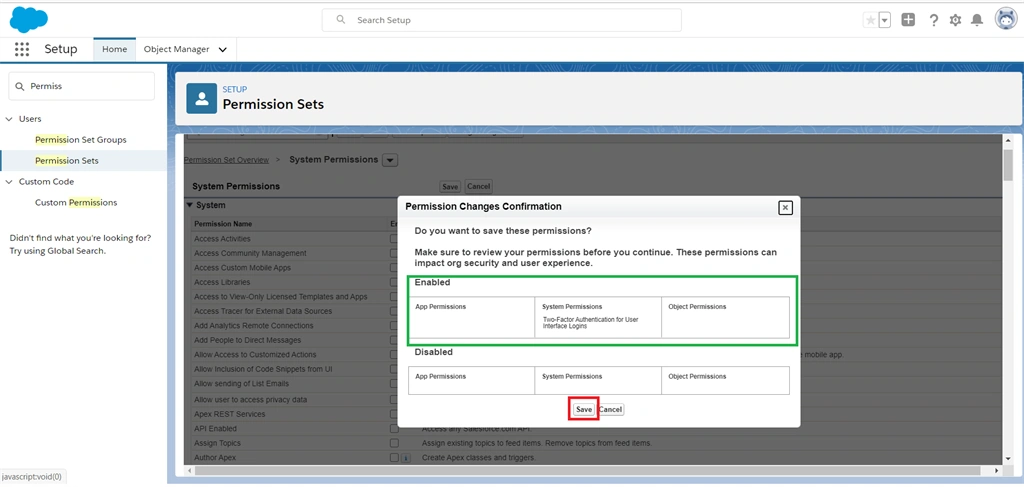Click the background Cancel button near System Permissions
The image size is (1024, 487).
pos(478,186)
